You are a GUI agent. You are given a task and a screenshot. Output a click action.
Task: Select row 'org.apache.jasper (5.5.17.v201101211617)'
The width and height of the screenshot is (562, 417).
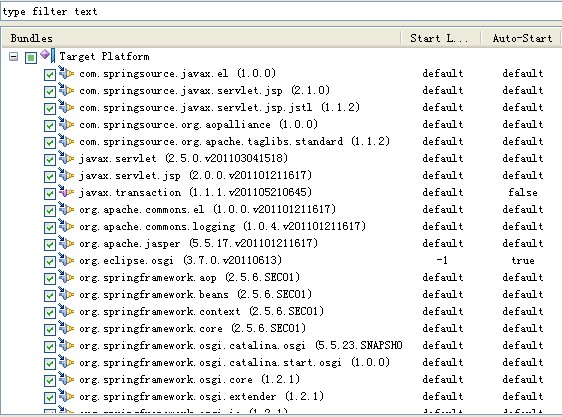(x=198, y=244)
